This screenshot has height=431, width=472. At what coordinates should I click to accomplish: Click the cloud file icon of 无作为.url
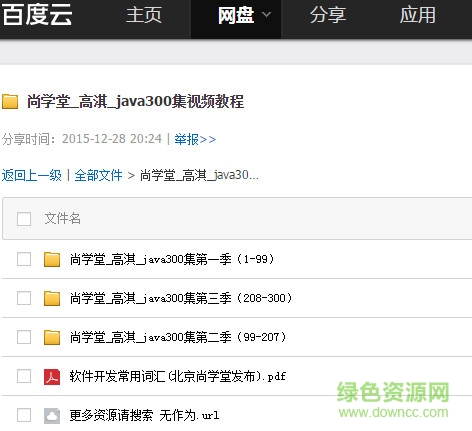tap(52, 416)
